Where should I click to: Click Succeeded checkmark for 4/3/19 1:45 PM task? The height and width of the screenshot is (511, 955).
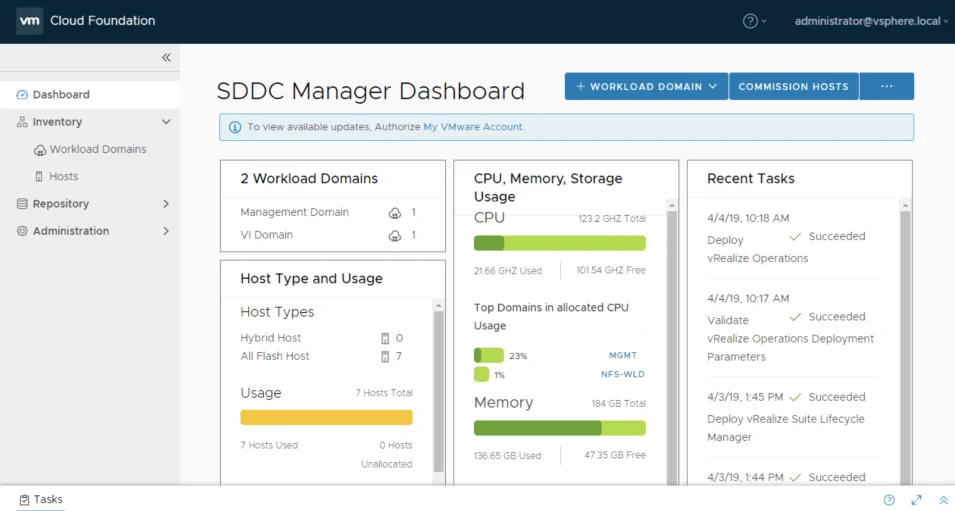[x=795, y=397]
